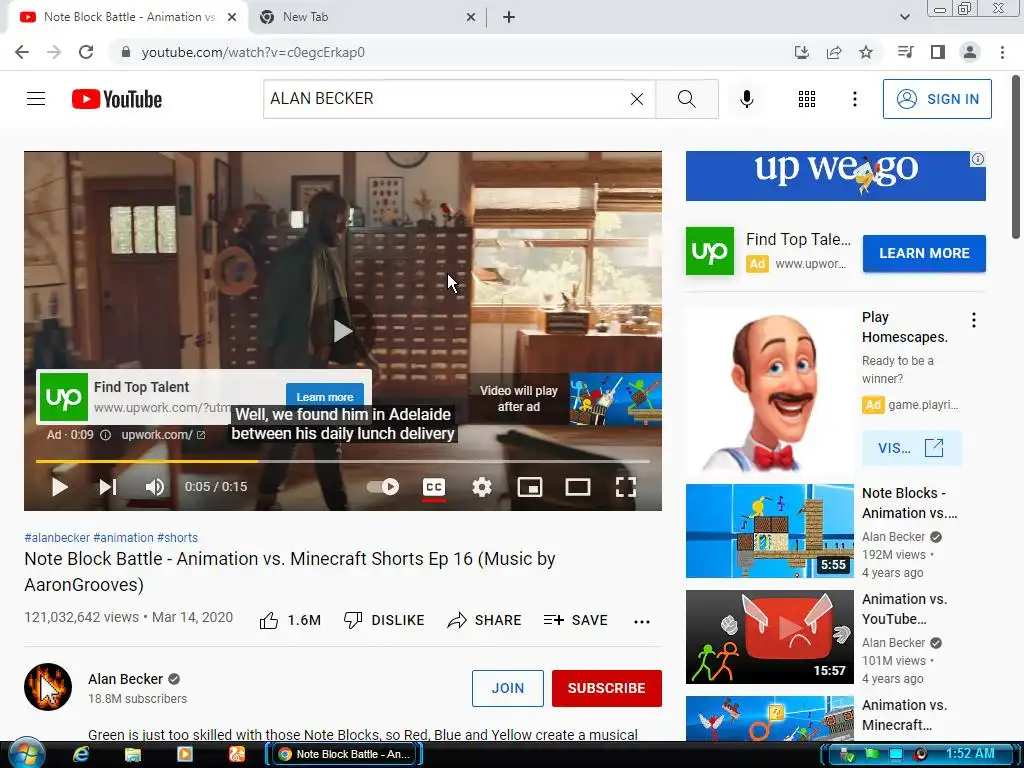Click the VIS... Homescapes ad button

click(911, 448)
